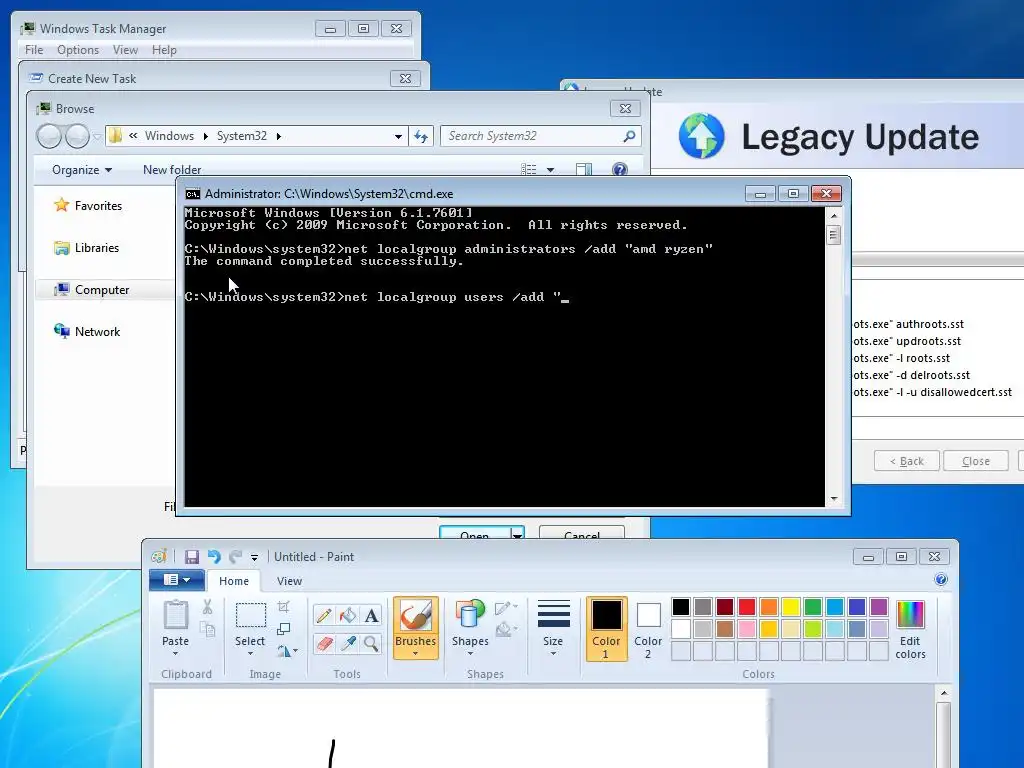The width and height of the screenshot is (1024, 768).
Task: Click the search magnifier in Search System32
Action: pos(629,136)
